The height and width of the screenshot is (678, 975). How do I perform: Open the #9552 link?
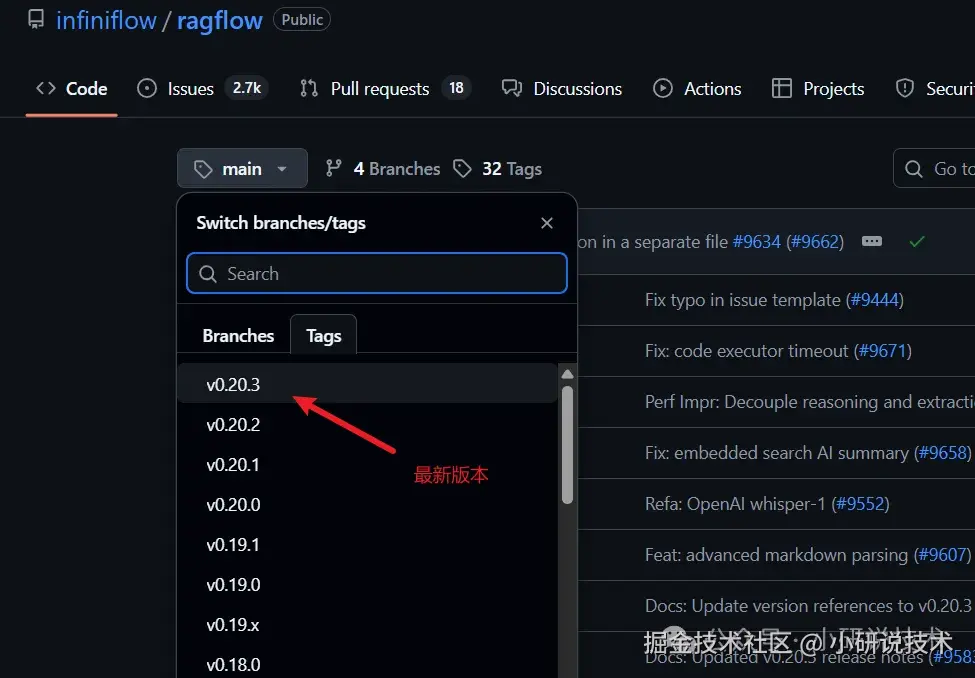pos(861,504)
